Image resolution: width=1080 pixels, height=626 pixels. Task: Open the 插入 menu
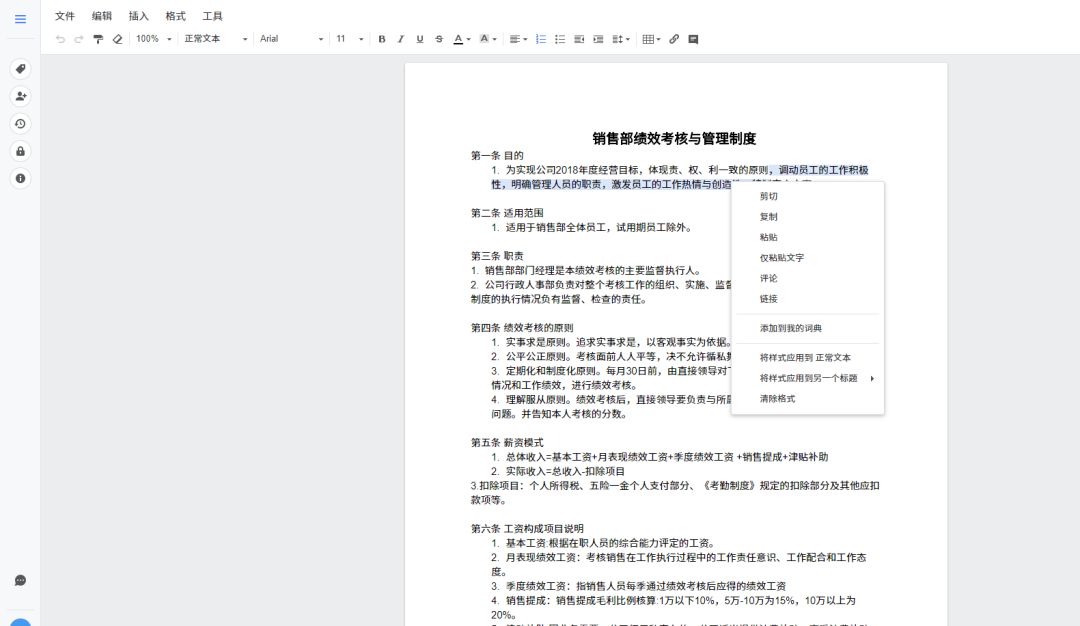pos(139,16)
